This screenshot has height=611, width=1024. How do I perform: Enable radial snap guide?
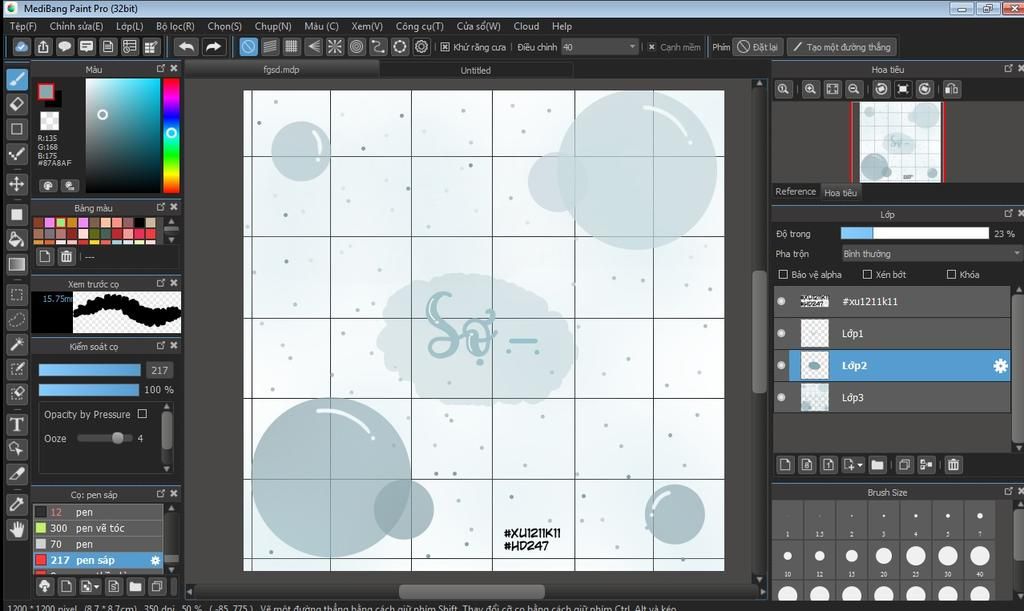(334, 47)
